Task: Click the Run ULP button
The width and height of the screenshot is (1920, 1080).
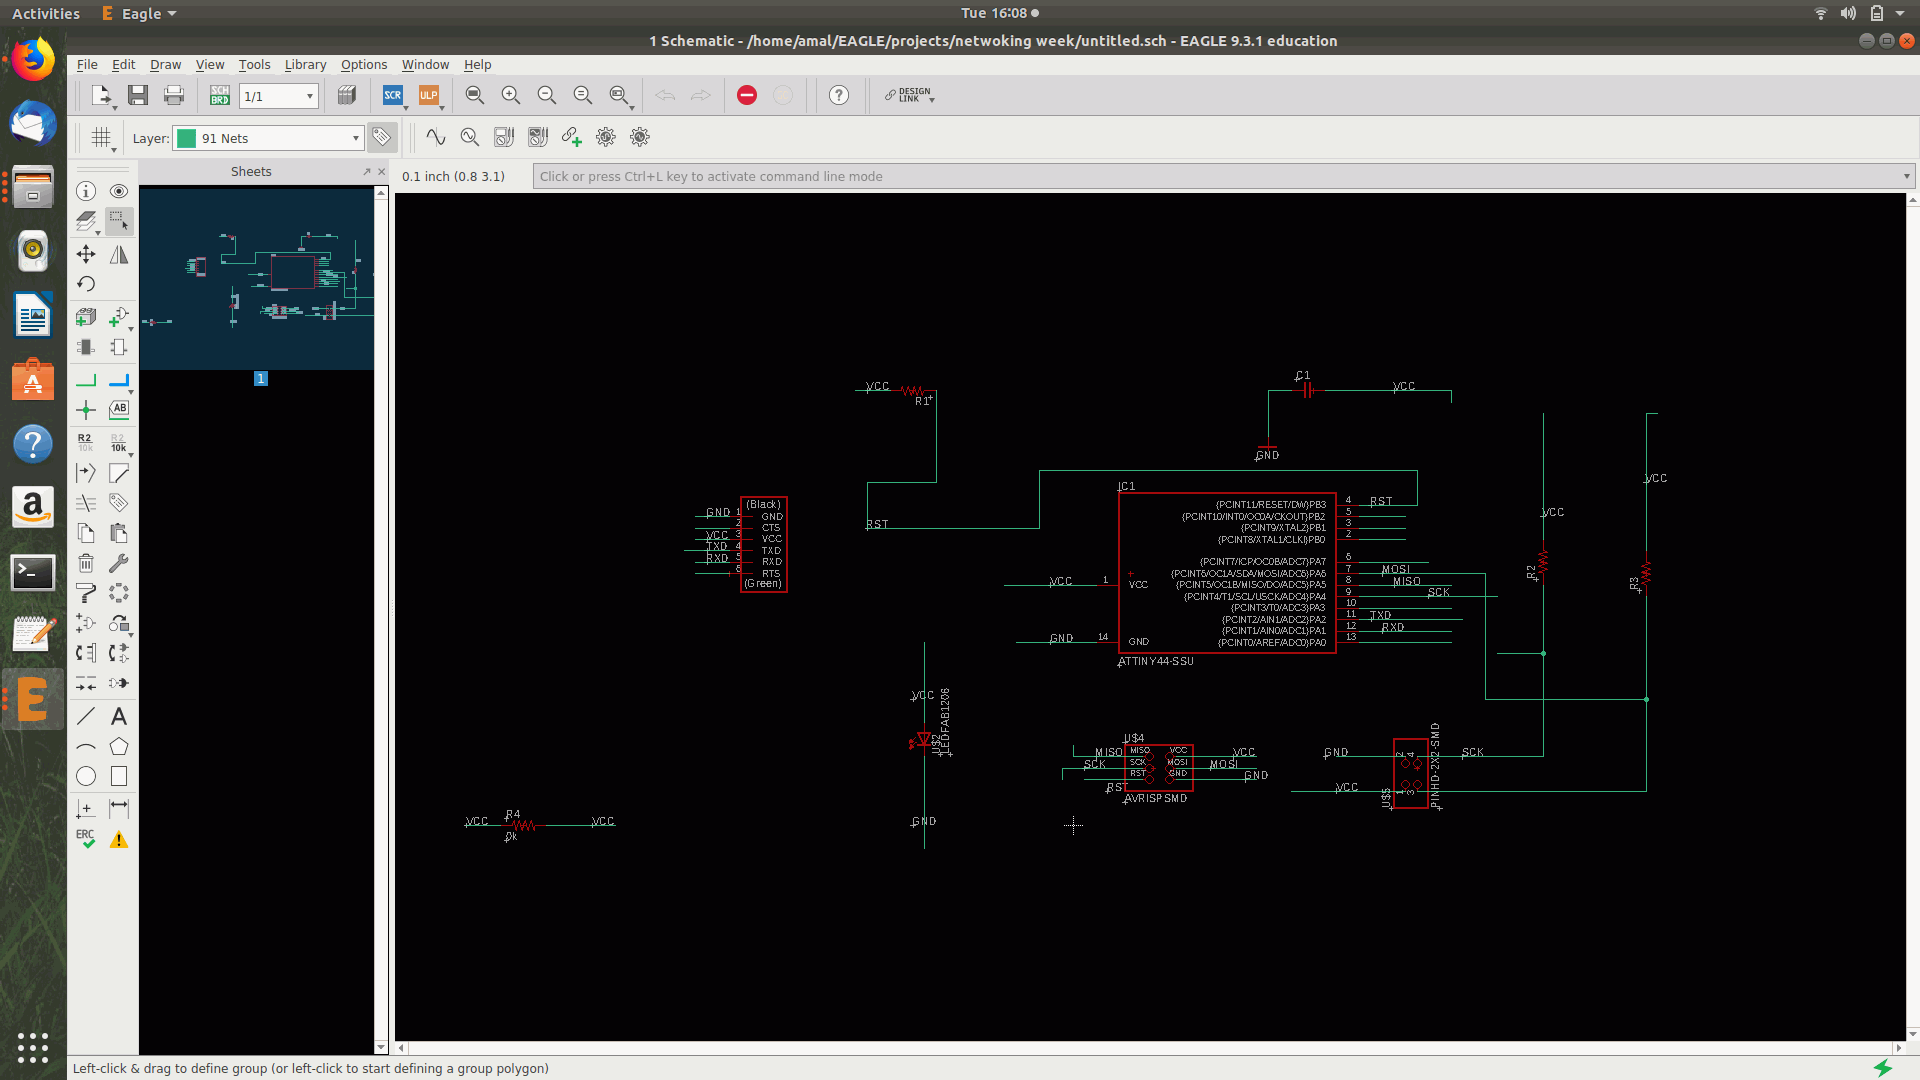Action: 429,95
